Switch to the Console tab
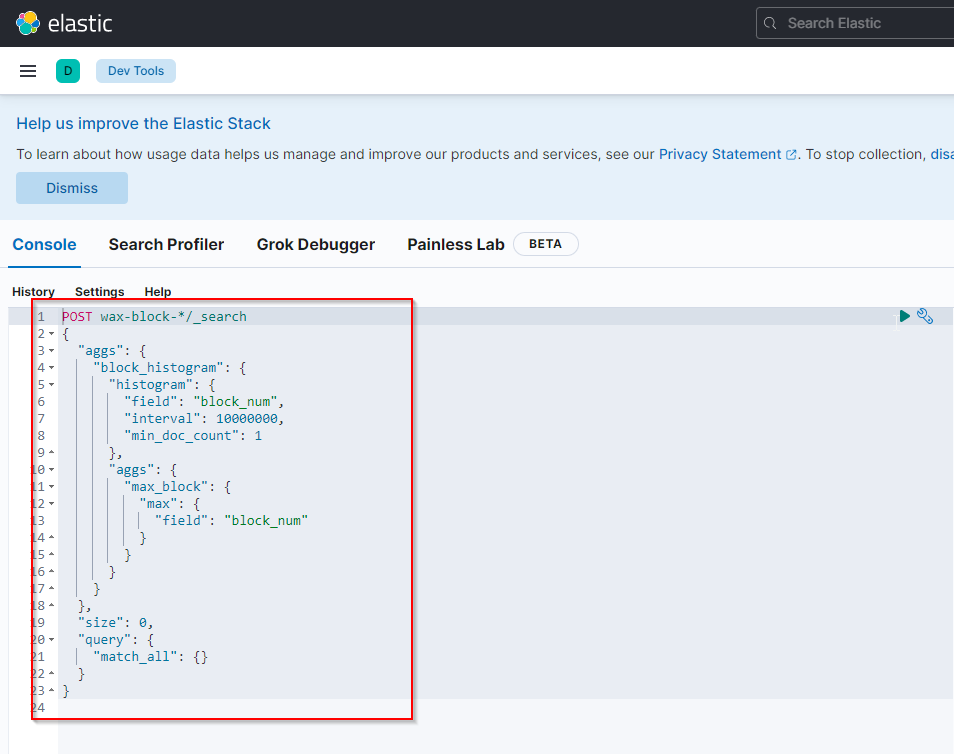This screenshot has height=754, width=954. pyautogui.click(x=44, y=245)
